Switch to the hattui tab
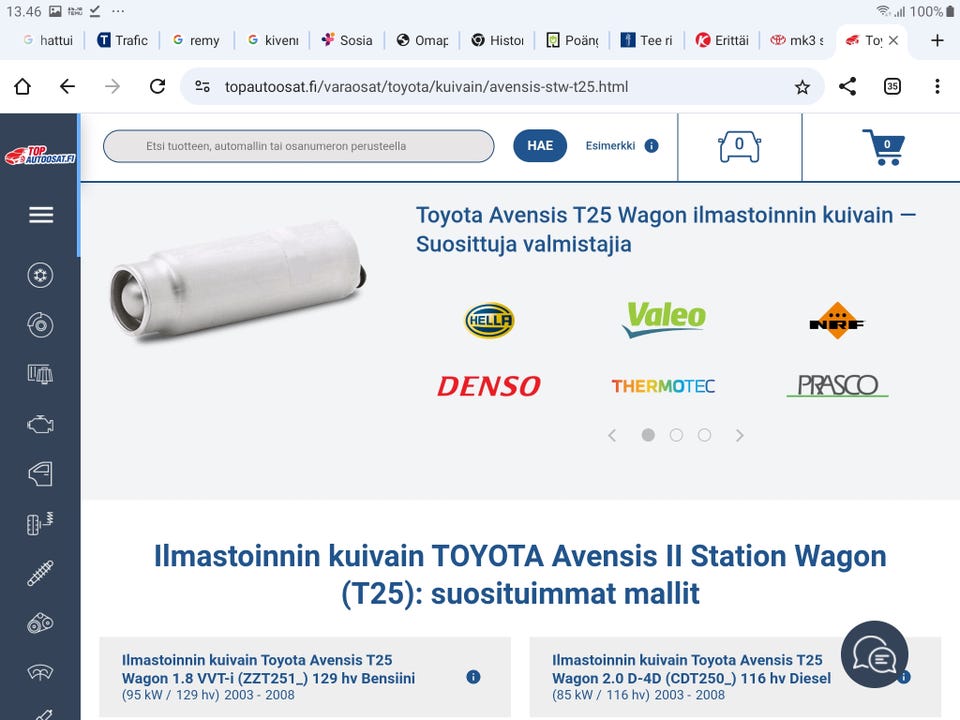Image resolution: width=960 pixels, height=720 pixels. pos(48,40)
